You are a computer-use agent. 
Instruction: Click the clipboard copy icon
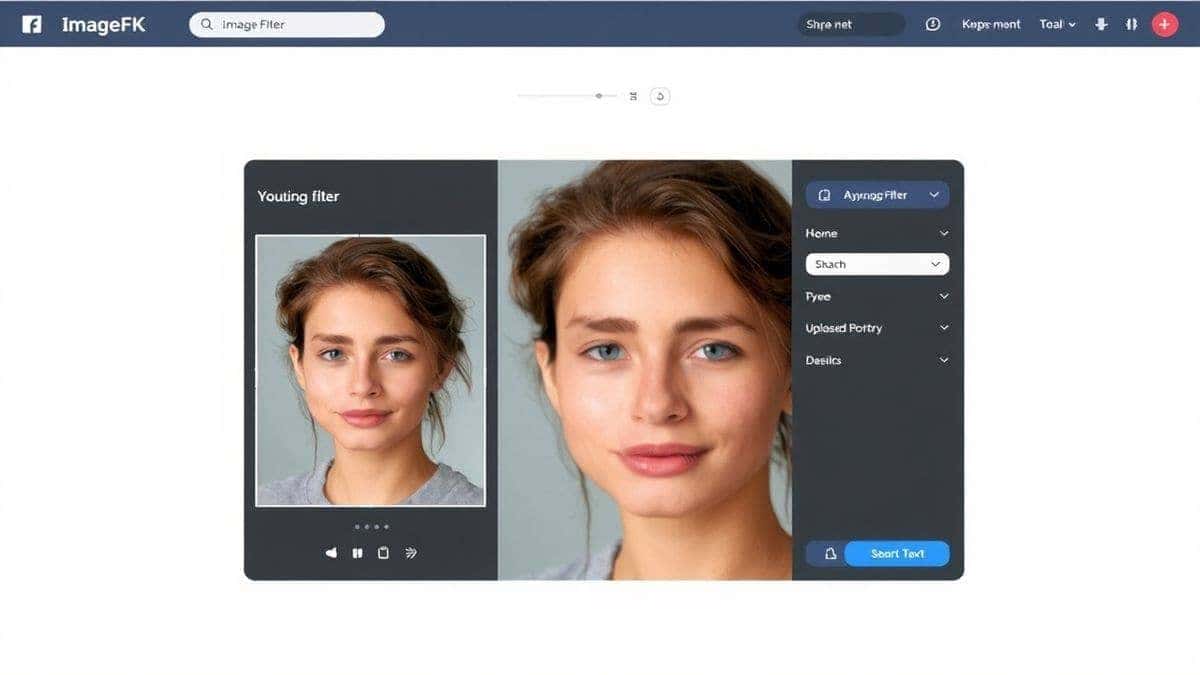tap(383, 552)
